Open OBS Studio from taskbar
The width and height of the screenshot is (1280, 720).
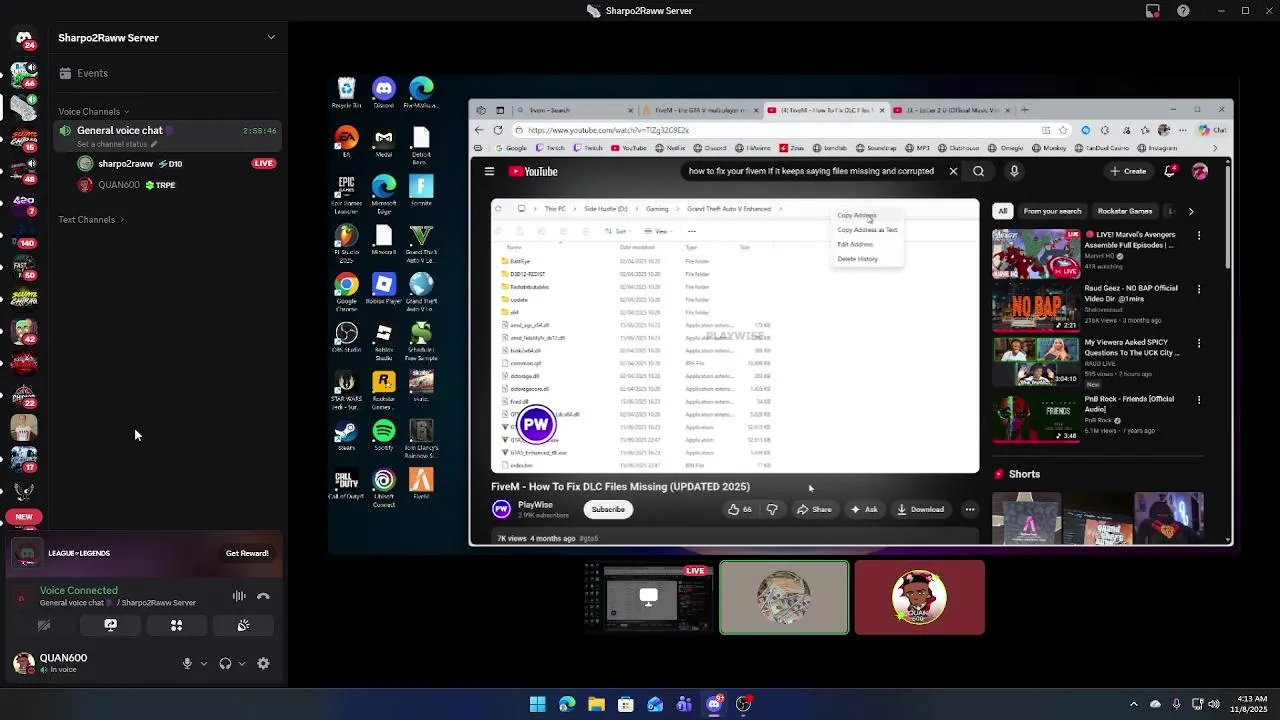(x=743, y=704)
